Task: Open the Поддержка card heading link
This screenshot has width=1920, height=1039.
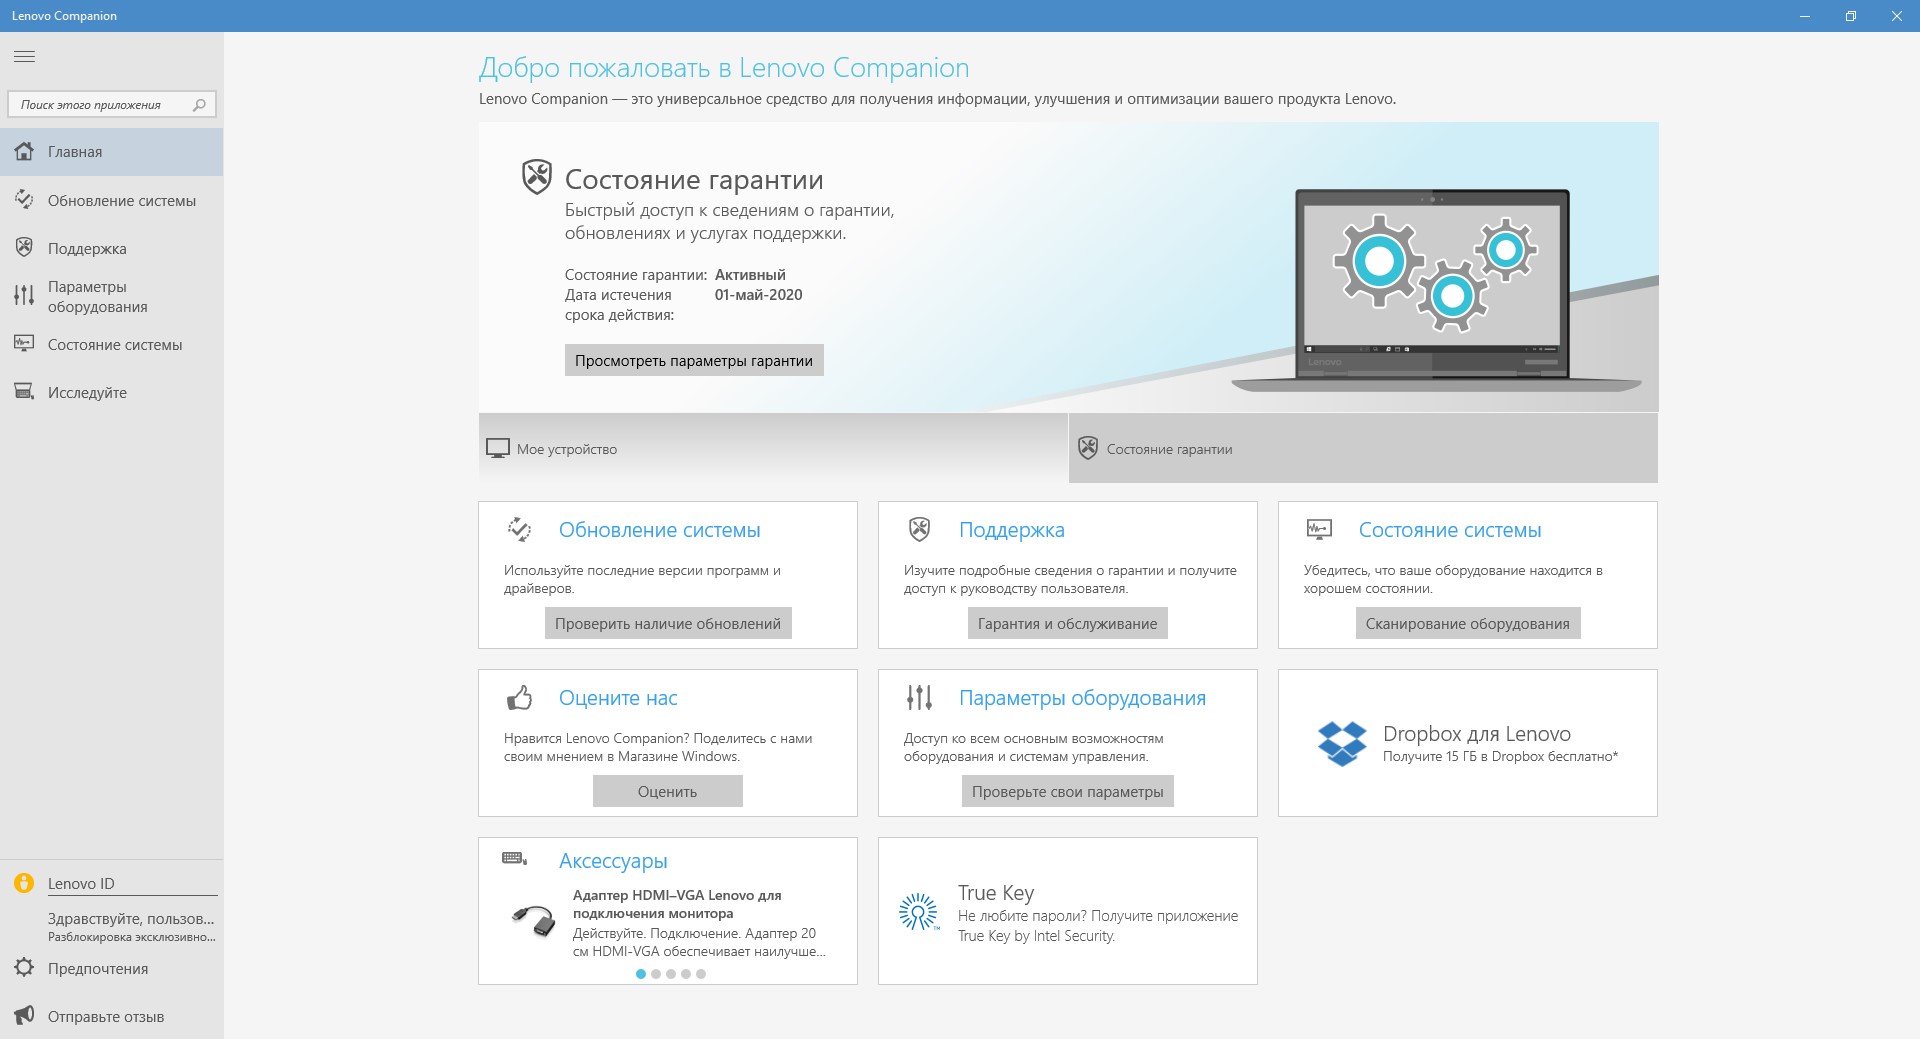Action: pyautogui.click(x=1012, y=530)
